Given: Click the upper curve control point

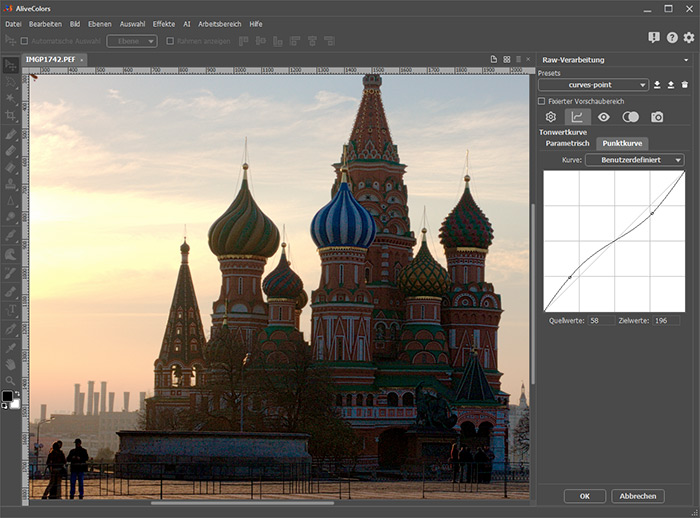Looking at the screenshot, I should click(x=652, y=213).
